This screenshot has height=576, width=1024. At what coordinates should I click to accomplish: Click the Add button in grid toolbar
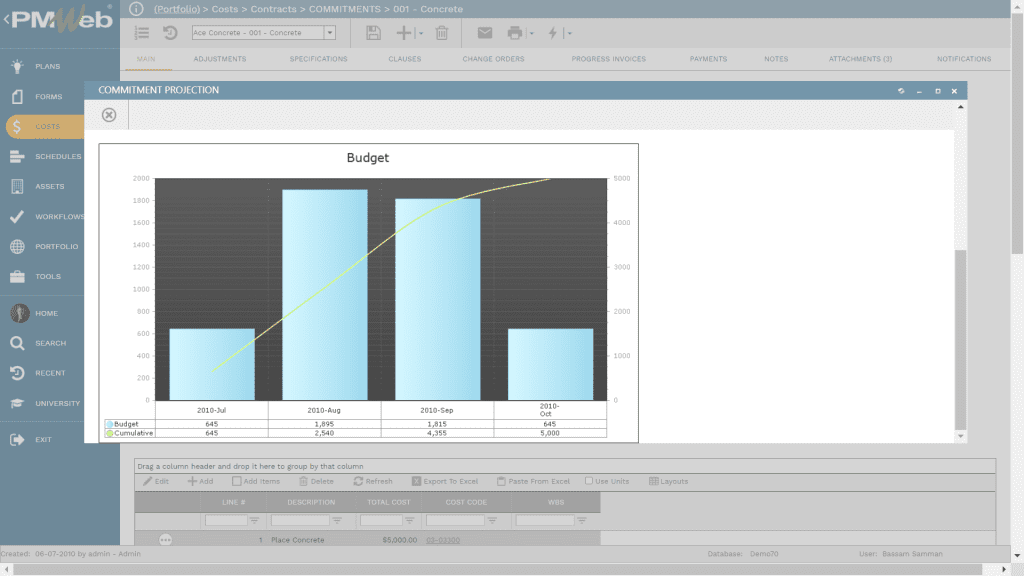tap(200, 481)
